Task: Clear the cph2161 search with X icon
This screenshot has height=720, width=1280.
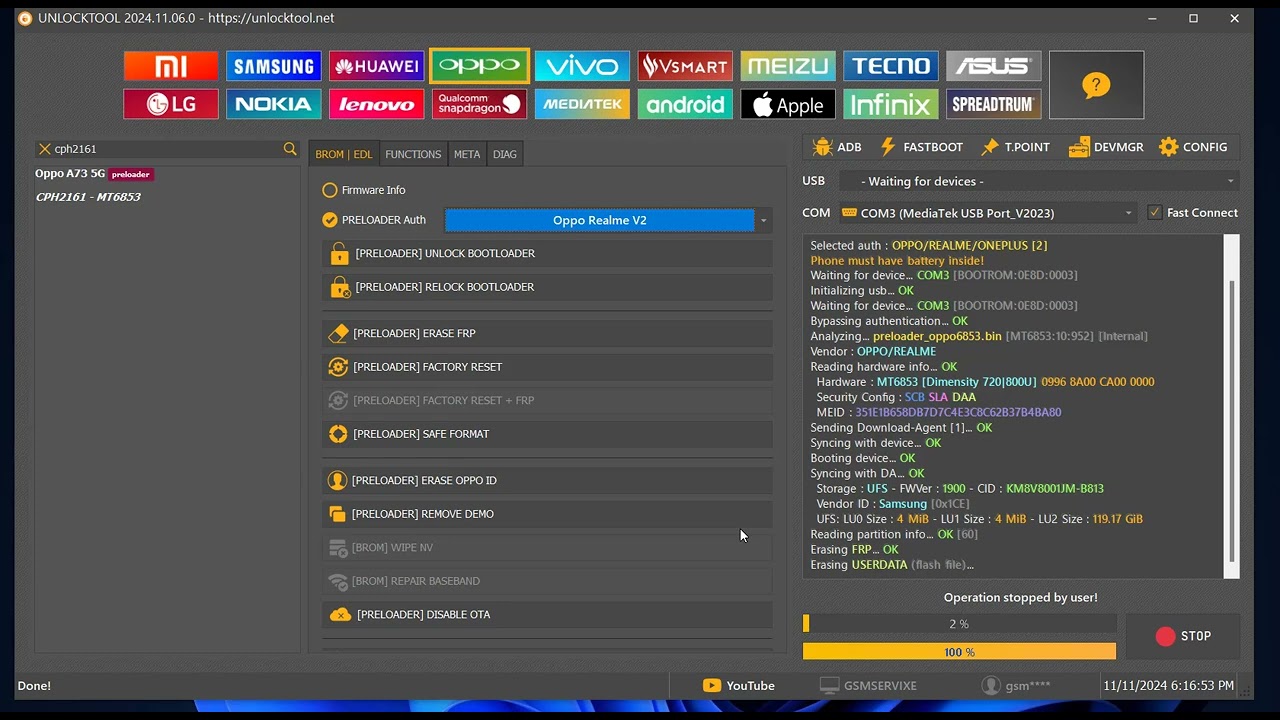Action: (45, 149)
